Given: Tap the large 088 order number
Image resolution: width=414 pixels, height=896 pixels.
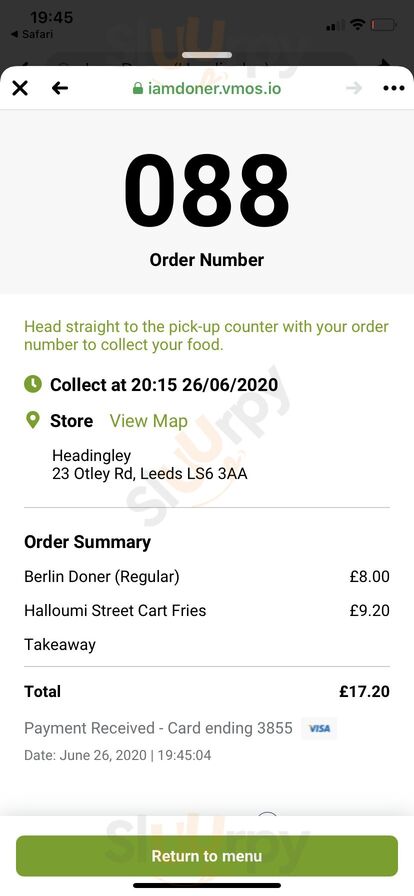Looking at the screenshot, I should click(x=206, y=191).
